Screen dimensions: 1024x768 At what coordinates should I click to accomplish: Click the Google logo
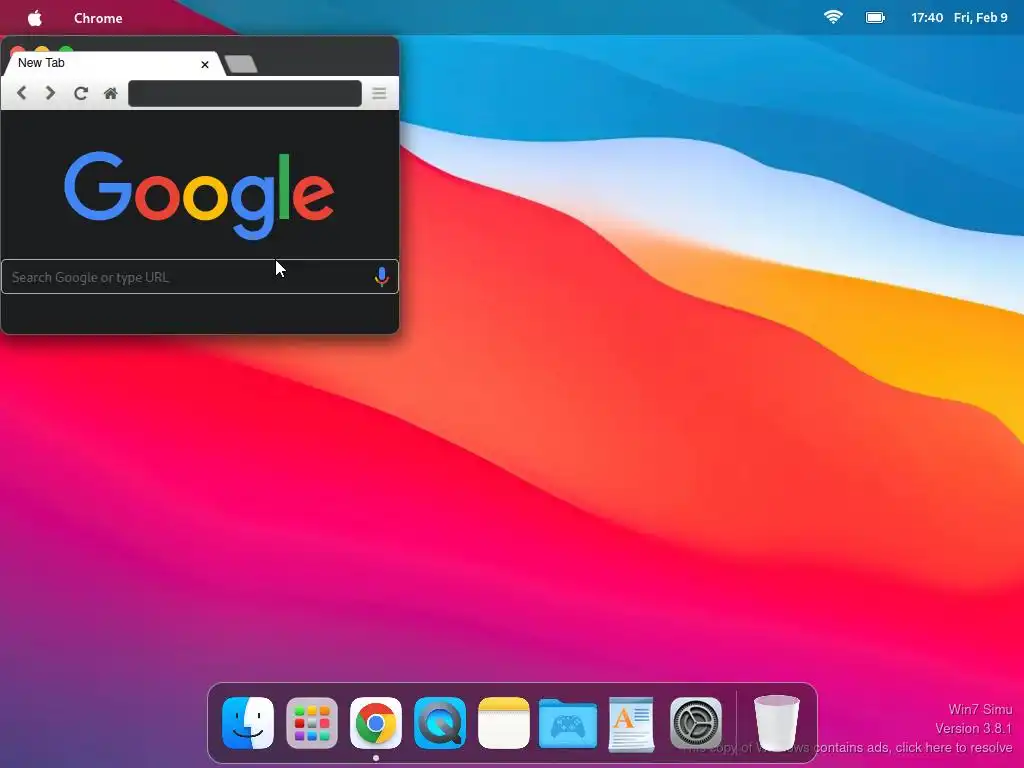[199, 195]
